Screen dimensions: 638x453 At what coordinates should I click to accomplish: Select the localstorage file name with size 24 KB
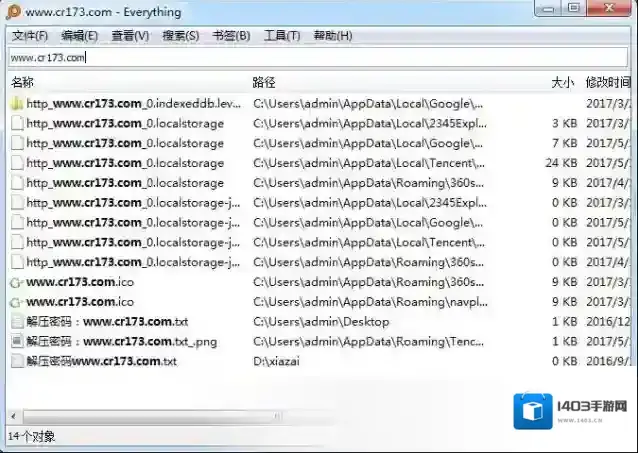pyautogui.click(x=125, y=163)
